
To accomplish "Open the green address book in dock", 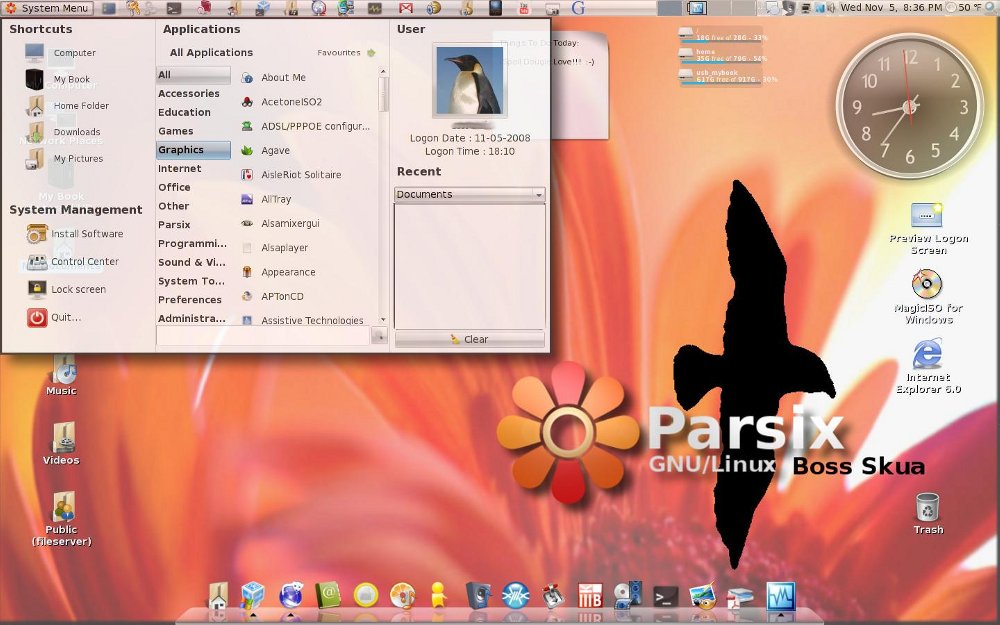I will pos(328,596).
